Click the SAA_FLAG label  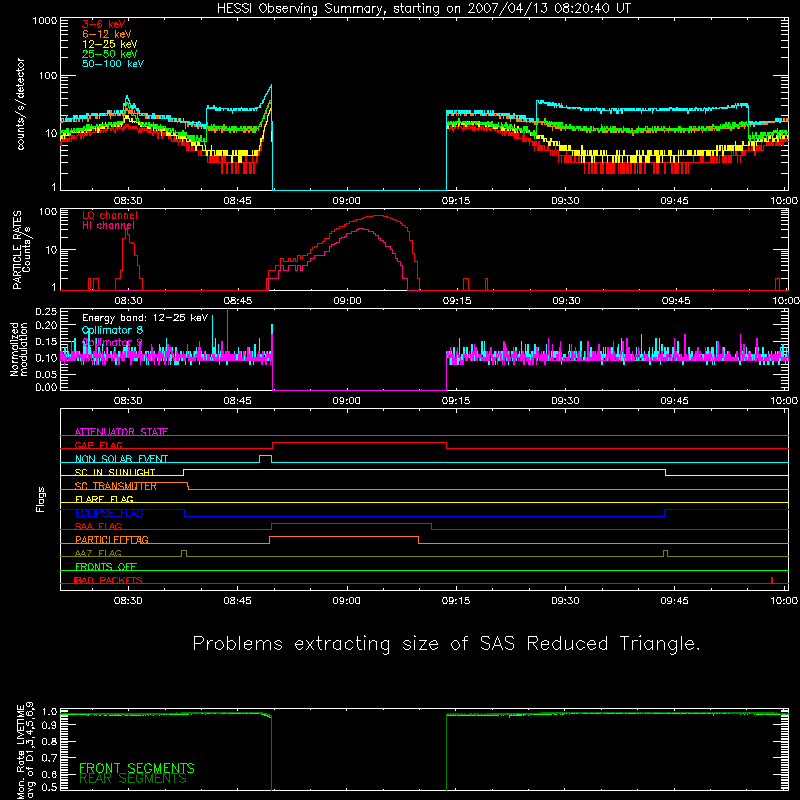tap(98, 526)
